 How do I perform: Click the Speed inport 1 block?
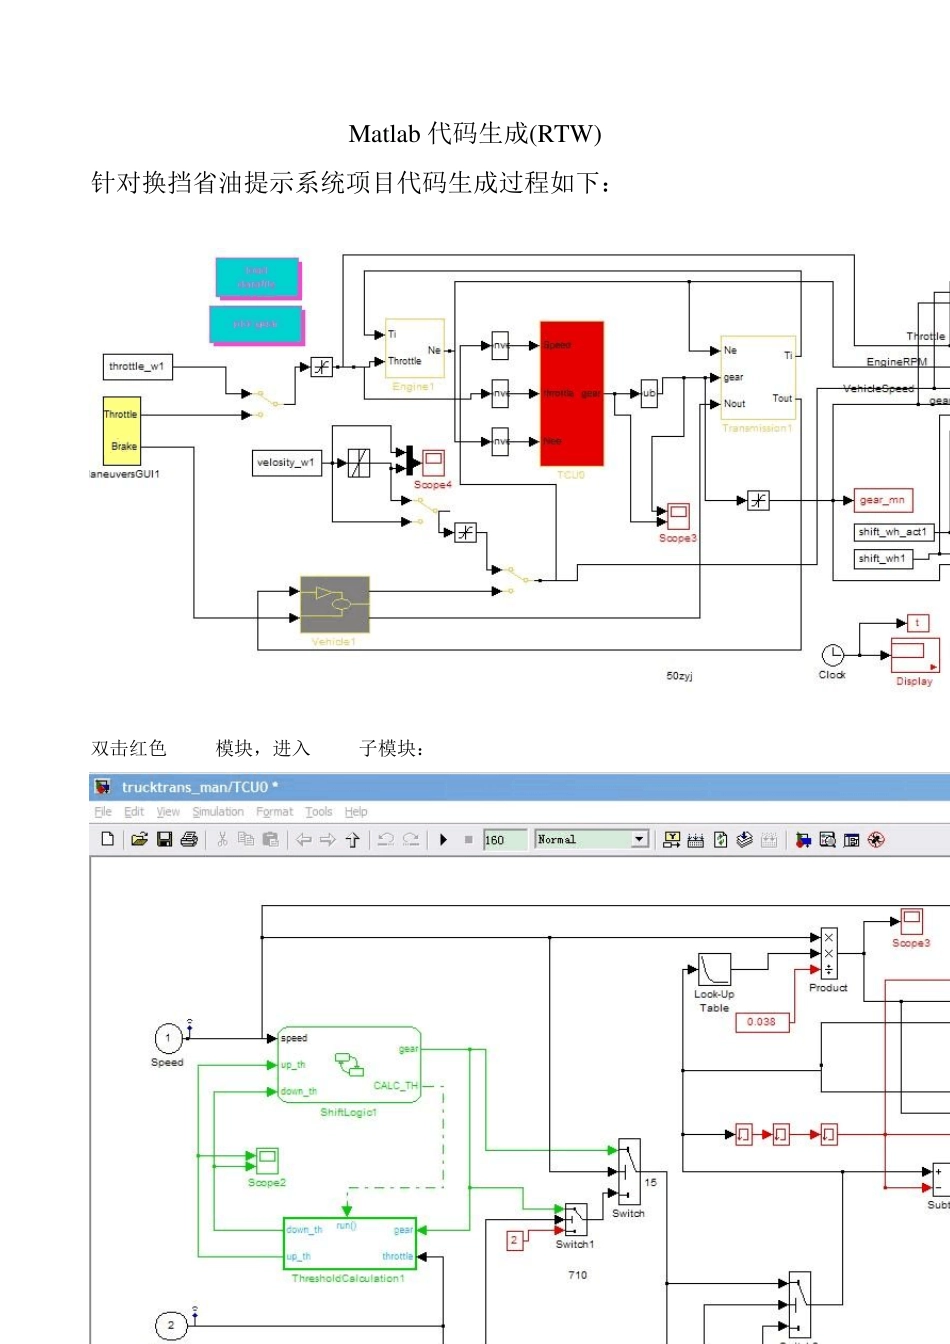click(168, 1038)
